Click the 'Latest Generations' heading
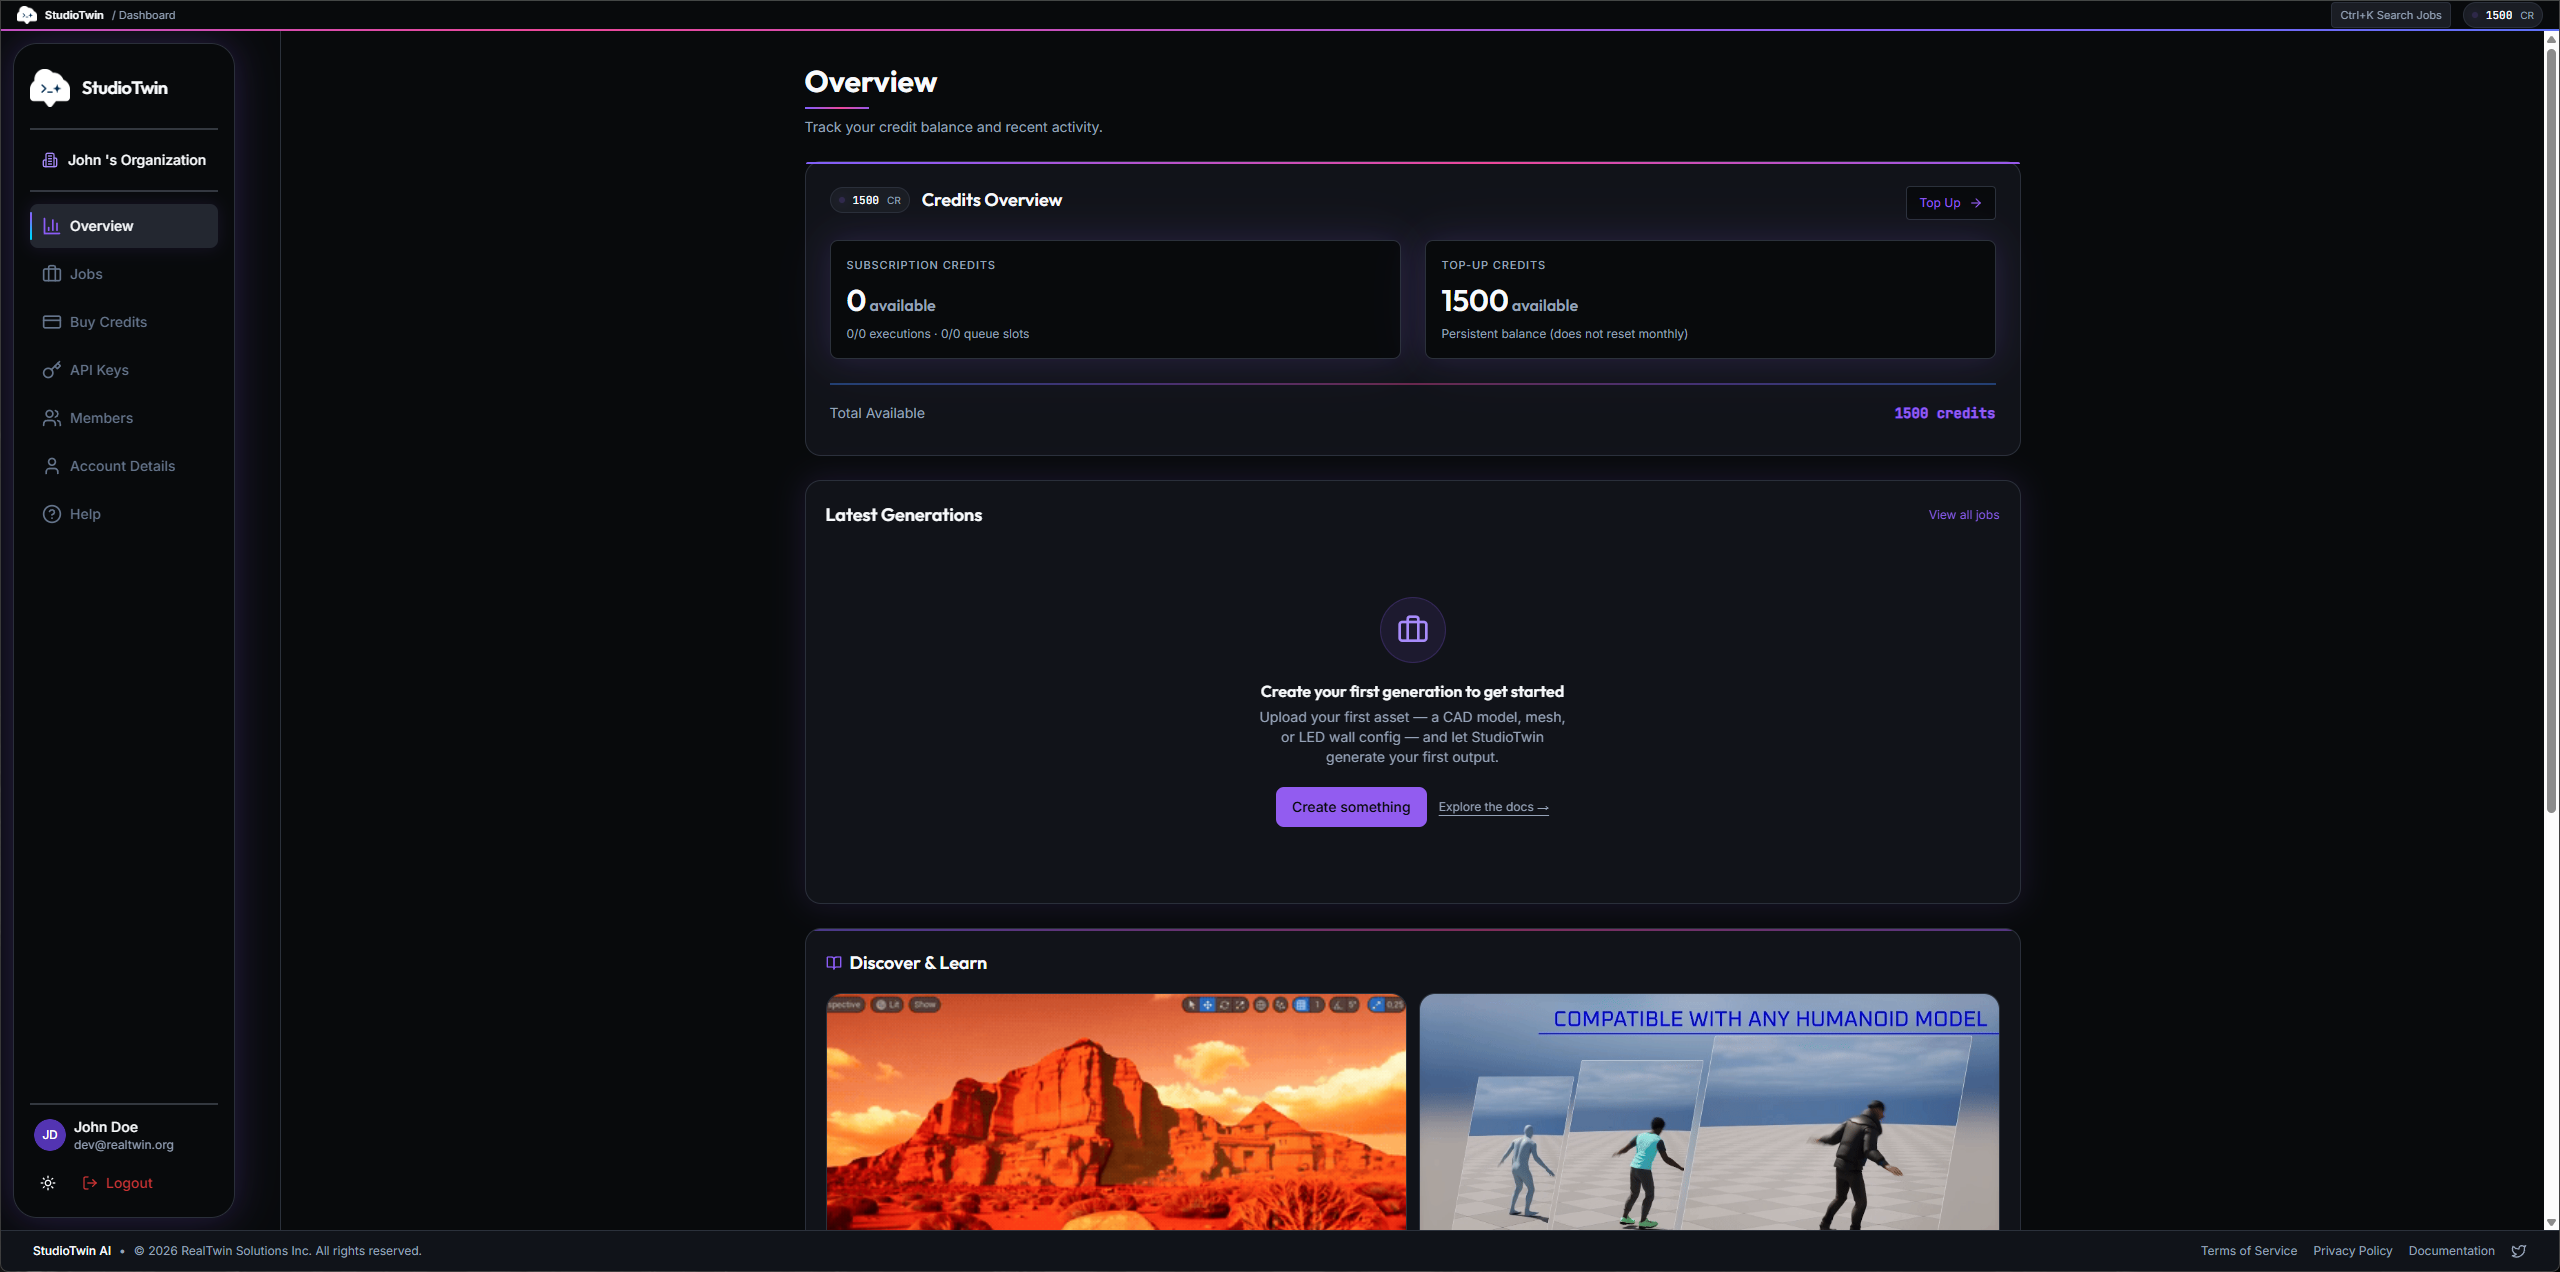 click(903, 515)
